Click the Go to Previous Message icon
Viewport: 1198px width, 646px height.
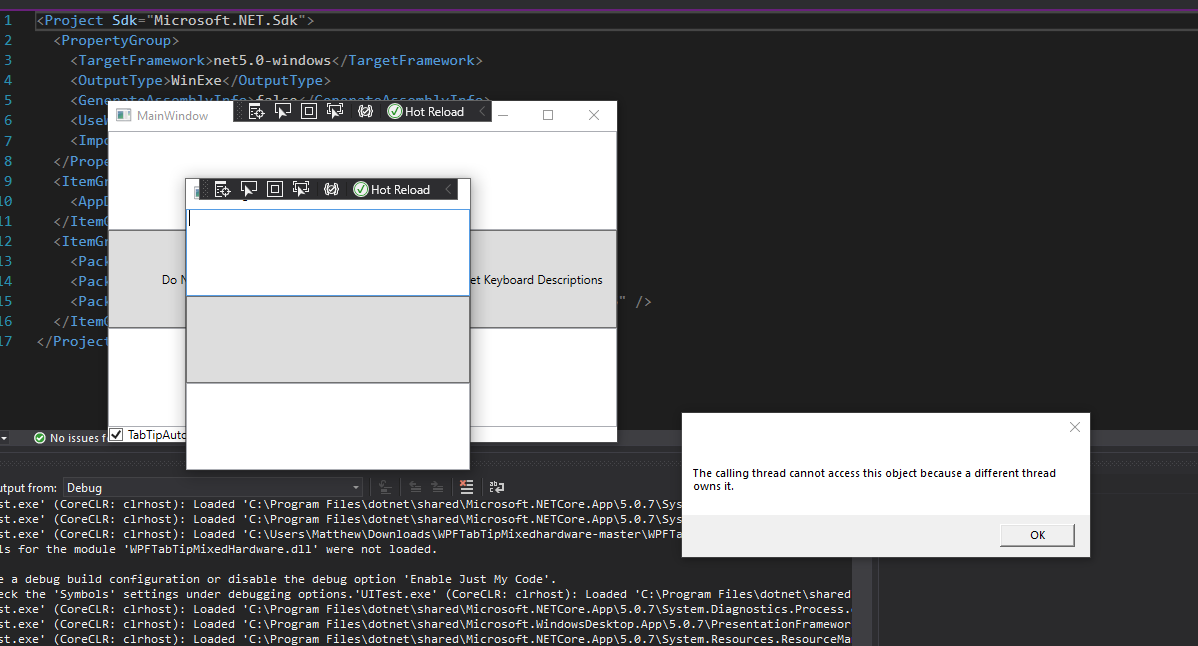click(x=415, y=487)
